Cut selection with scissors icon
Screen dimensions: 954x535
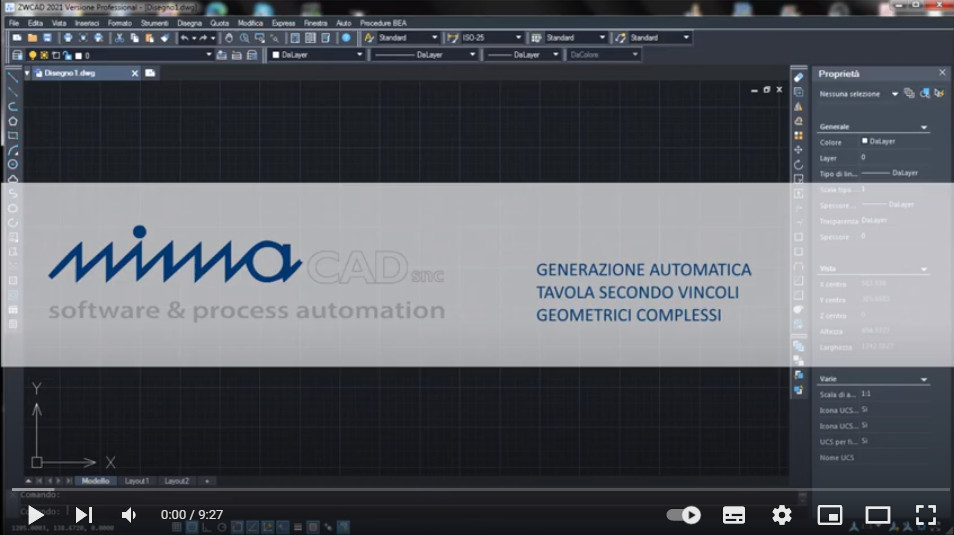click(x=119, y=38)
